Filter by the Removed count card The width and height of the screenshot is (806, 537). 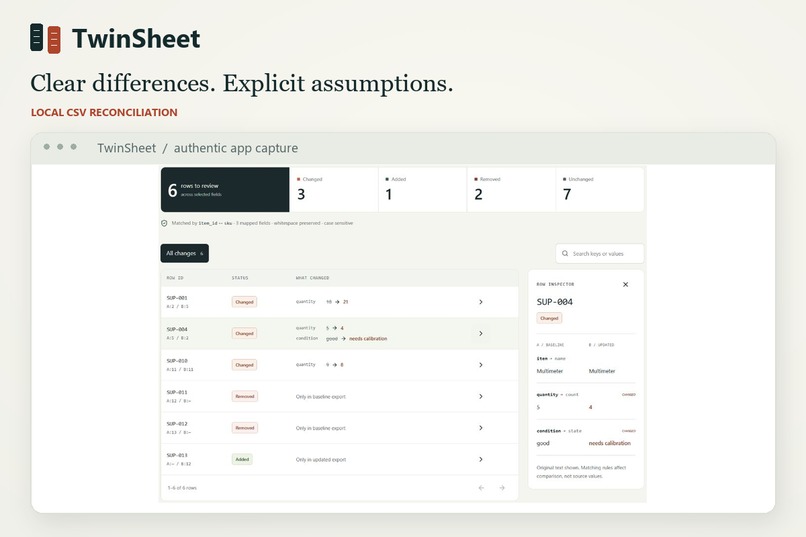(x=511, y=190)
